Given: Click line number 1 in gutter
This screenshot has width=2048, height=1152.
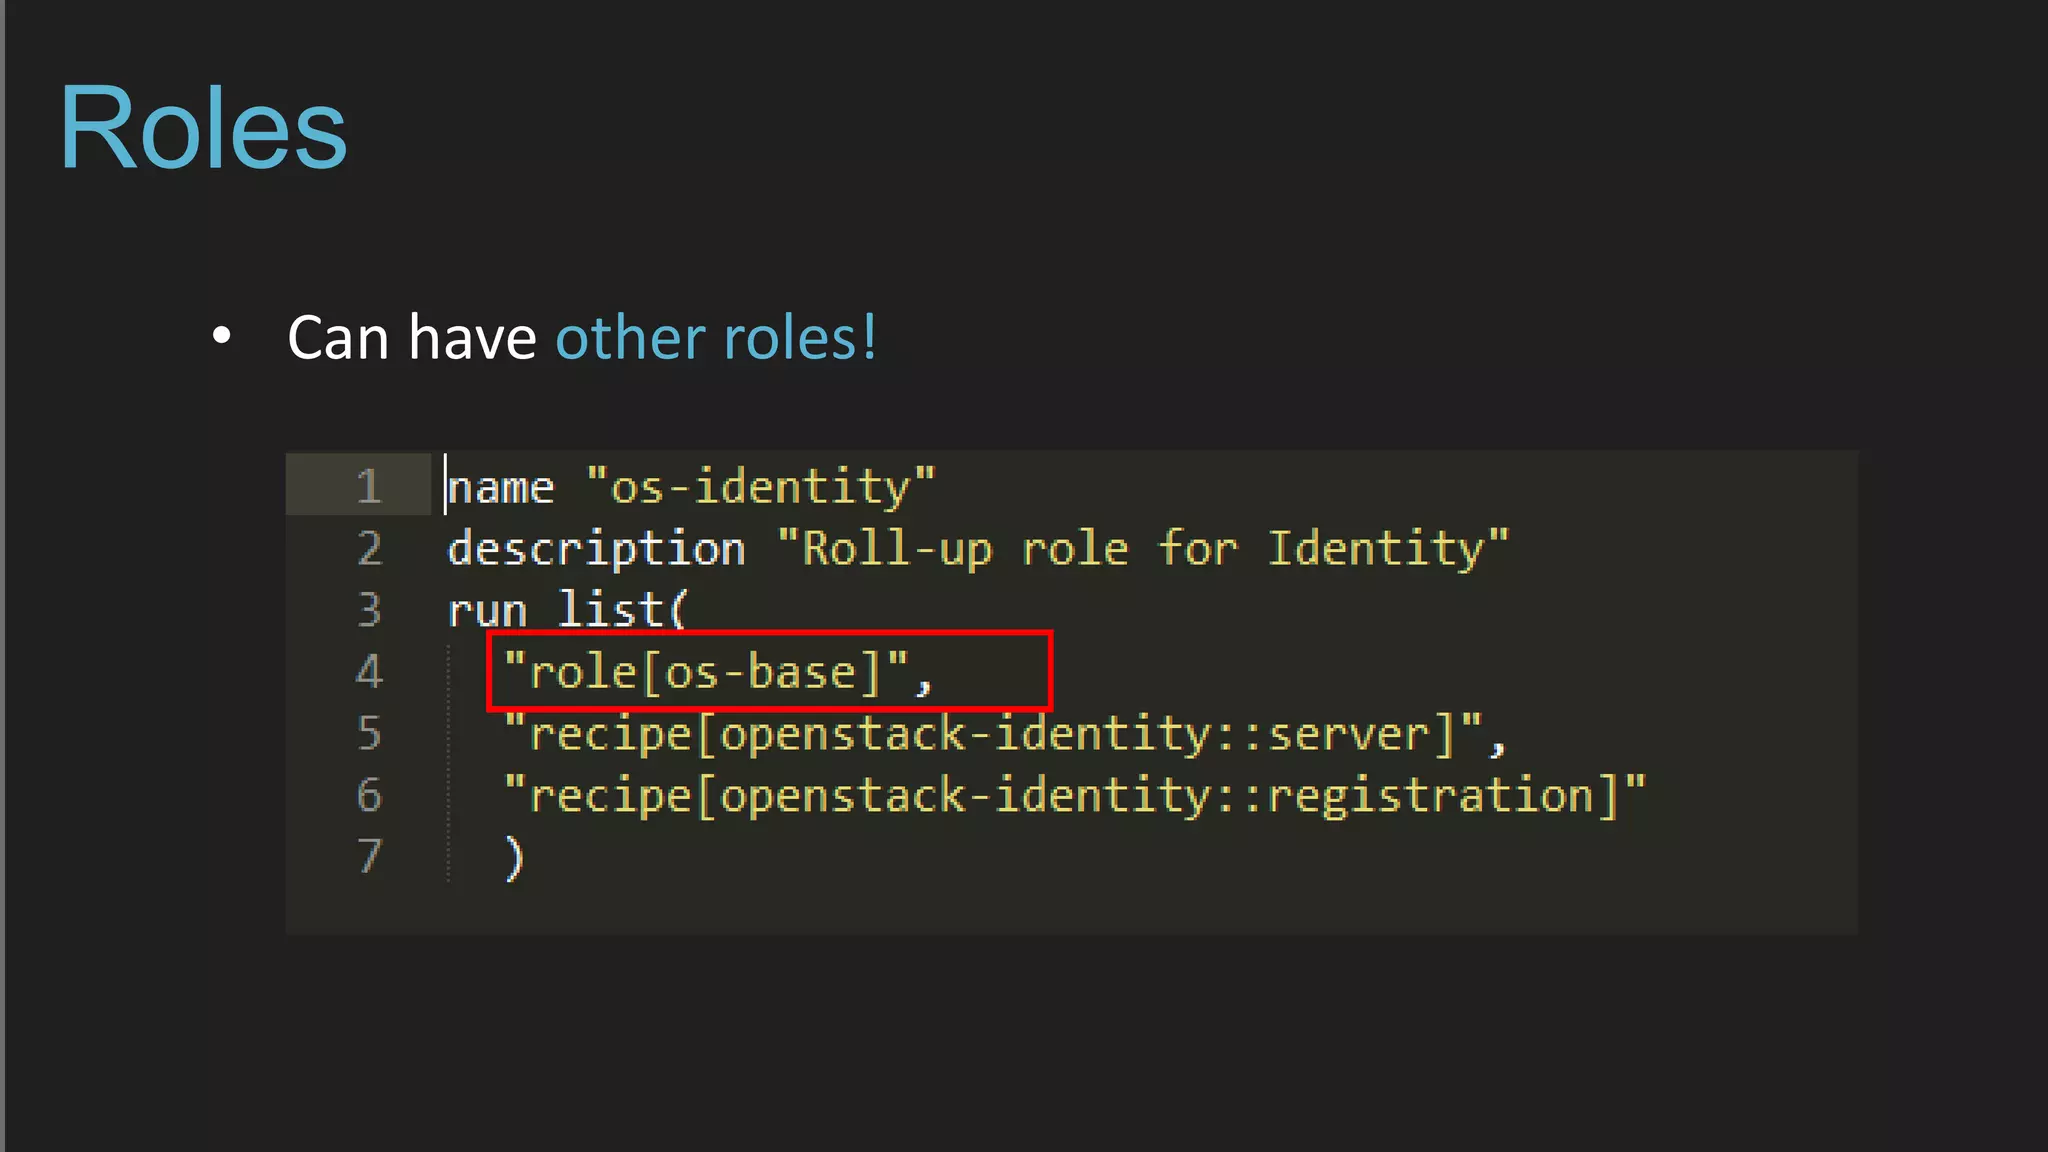Looking at the screenshot, I should pyautogui.click(x=369, y=486).
